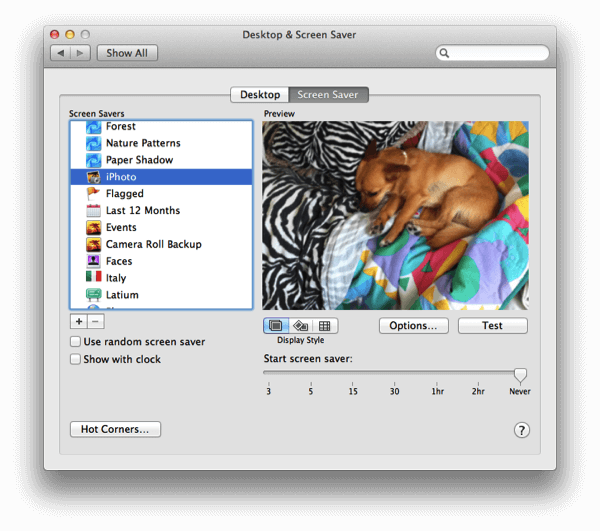Click the Forest screen saver icon
This screenshot has width=600, height=531.
click(x=93, y=127)
